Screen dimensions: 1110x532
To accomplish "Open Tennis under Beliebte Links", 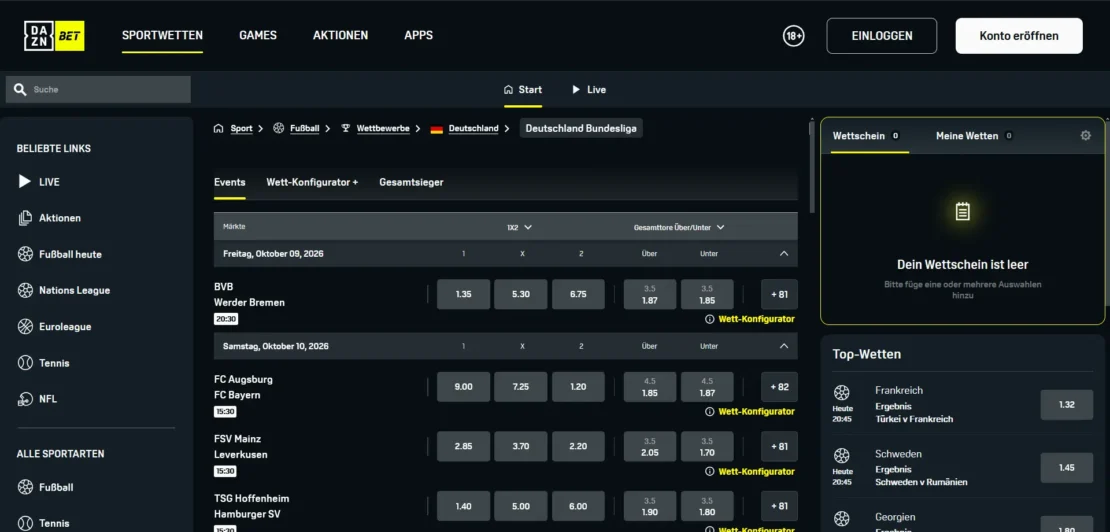I will tap(44, 363).
